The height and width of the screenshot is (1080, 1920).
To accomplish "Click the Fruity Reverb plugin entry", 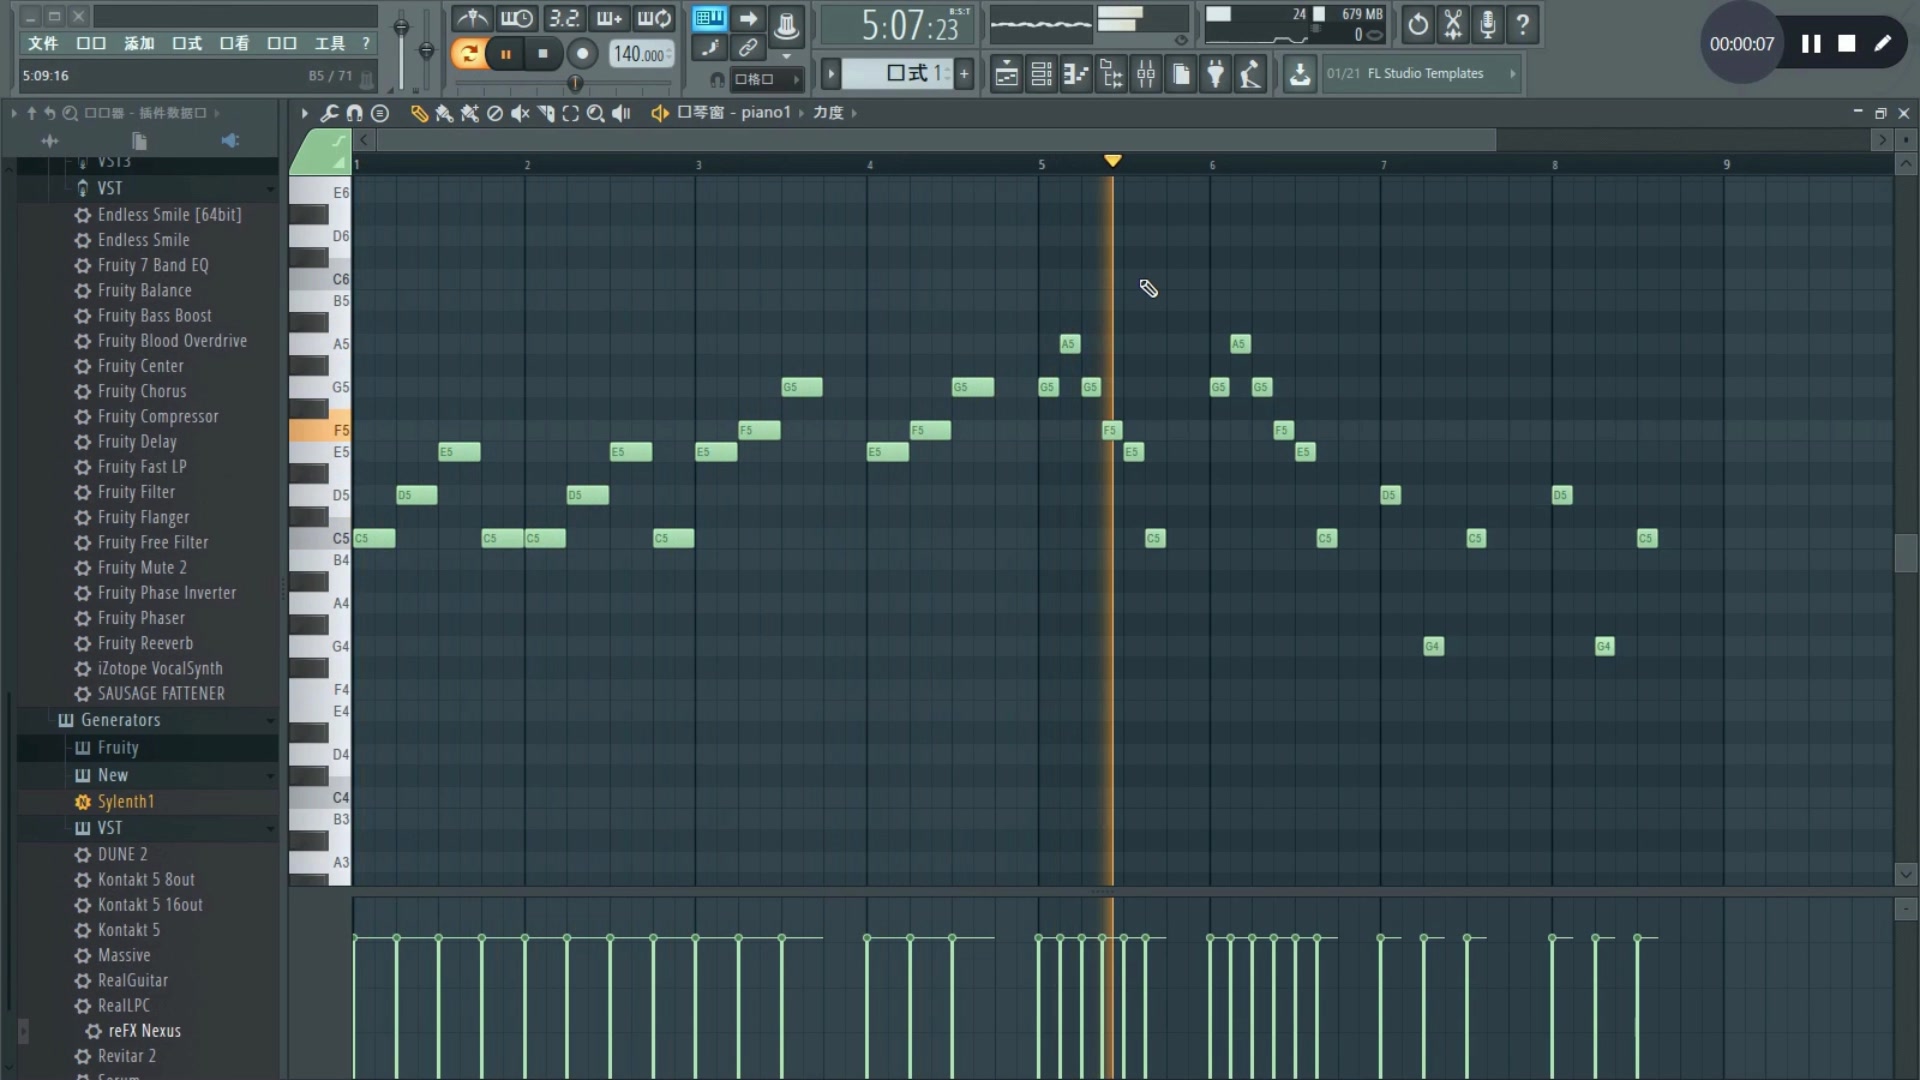I will point(144,642).
